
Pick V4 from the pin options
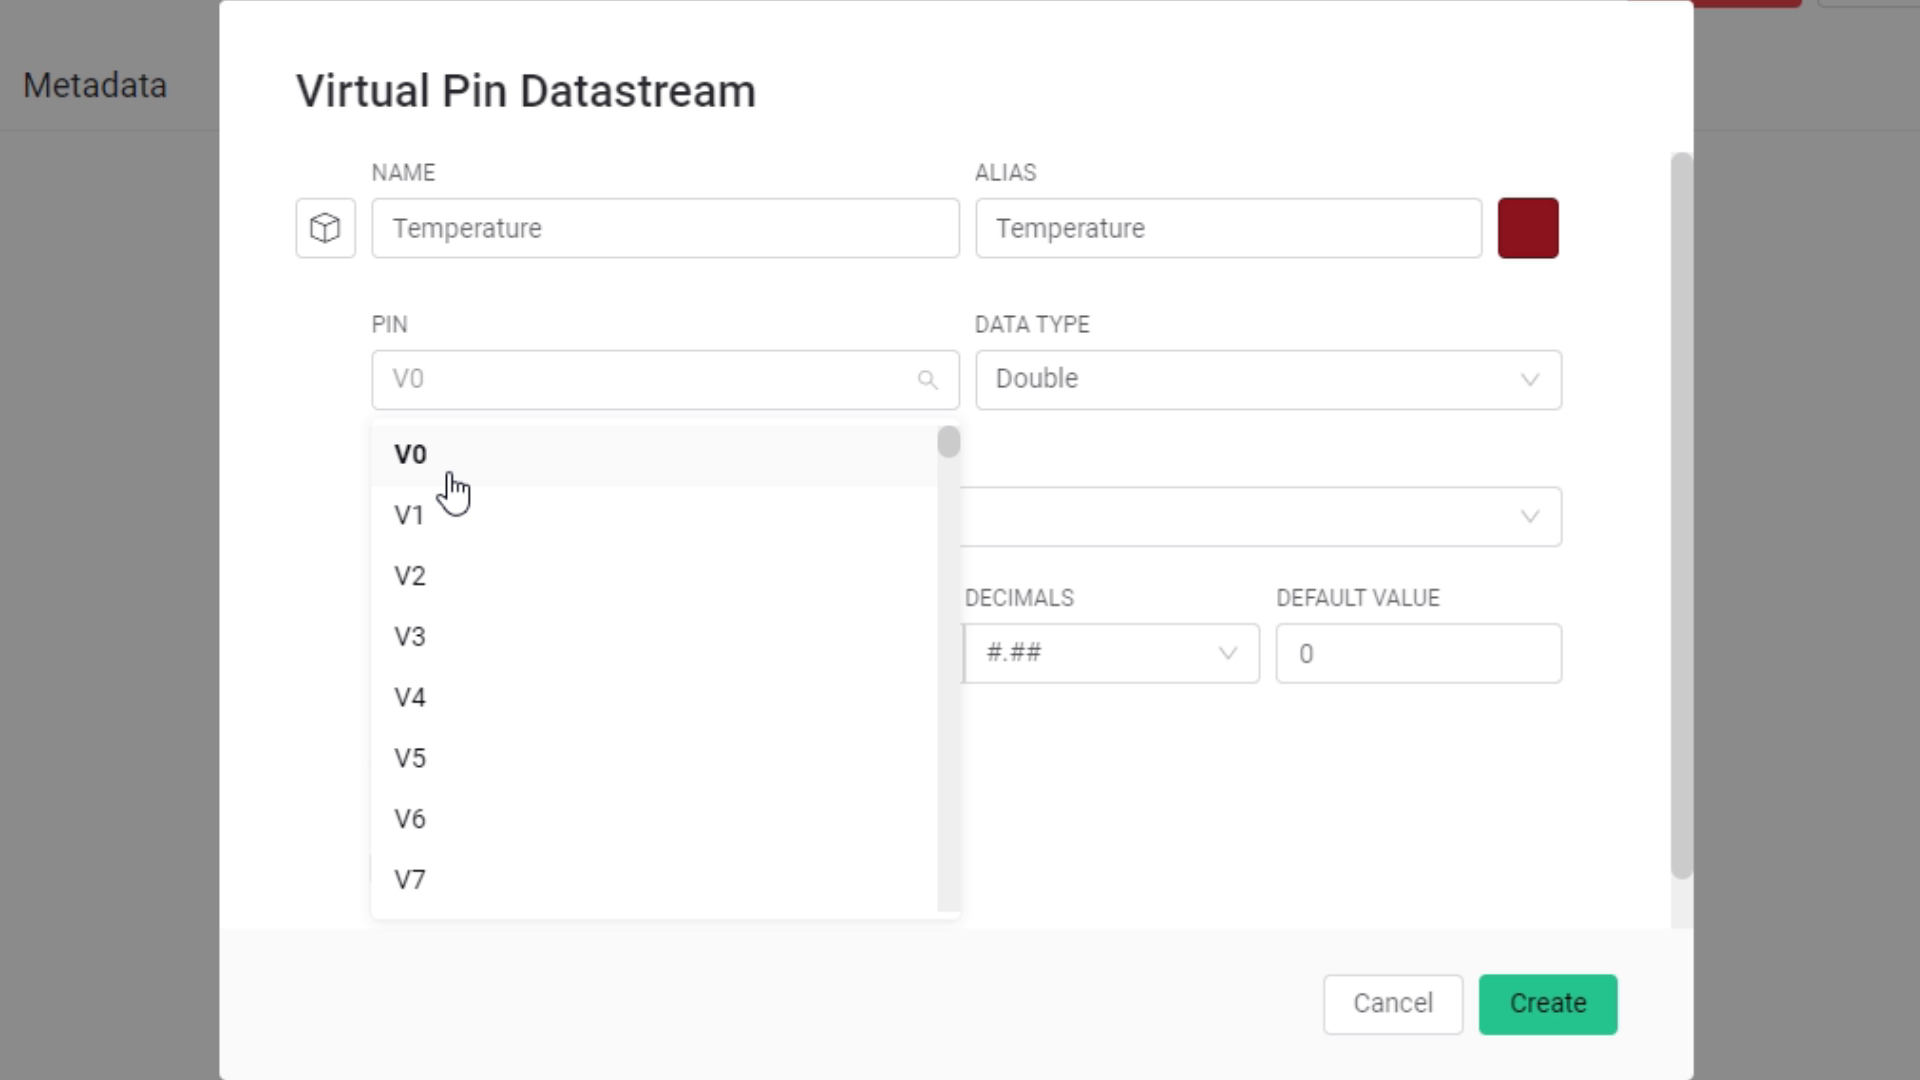coord(410,698)
